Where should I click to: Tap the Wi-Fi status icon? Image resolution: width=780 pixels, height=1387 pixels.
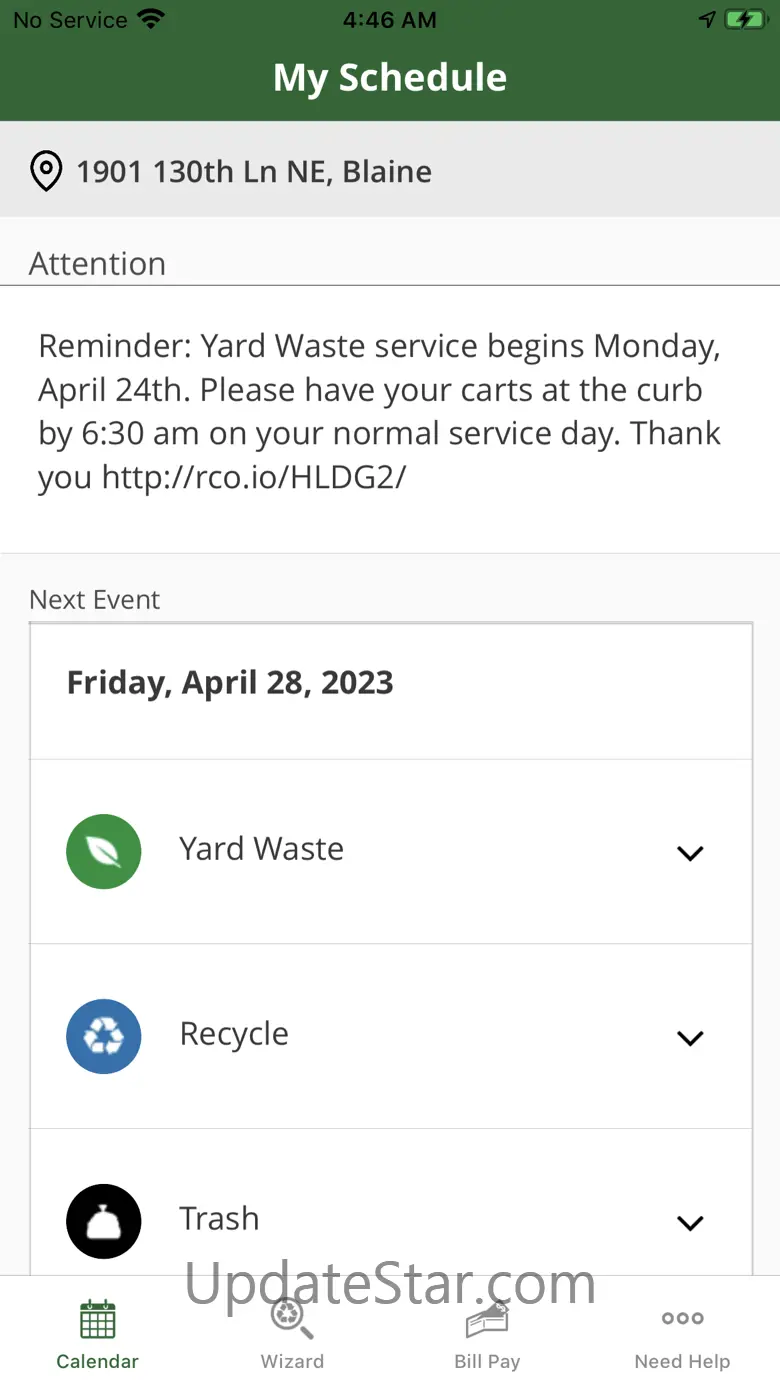(151, 20)
